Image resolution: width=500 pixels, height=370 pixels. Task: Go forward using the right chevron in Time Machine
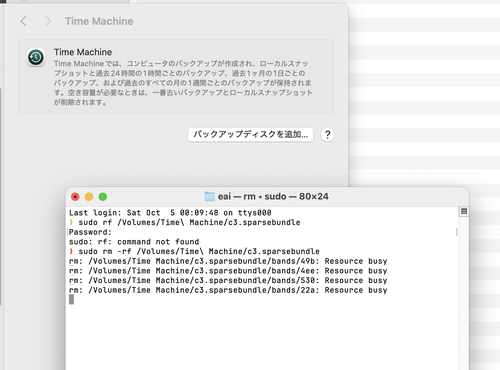click(x=48, y=21)
